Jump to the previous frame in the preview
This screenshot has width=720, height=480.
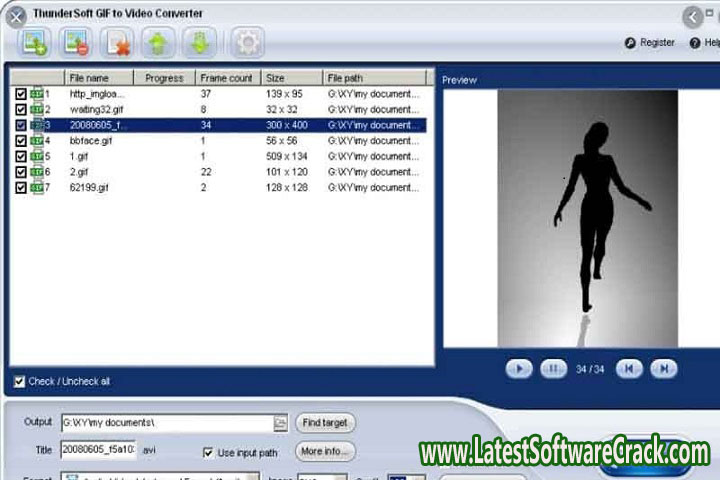tap(628, 369)
